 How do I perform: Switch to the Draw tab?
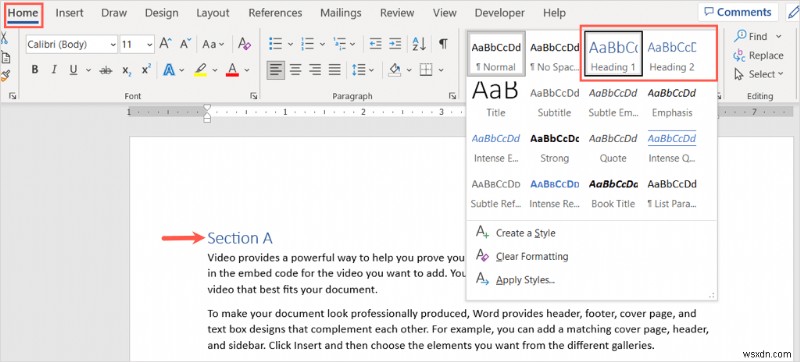tap(114, 13)
